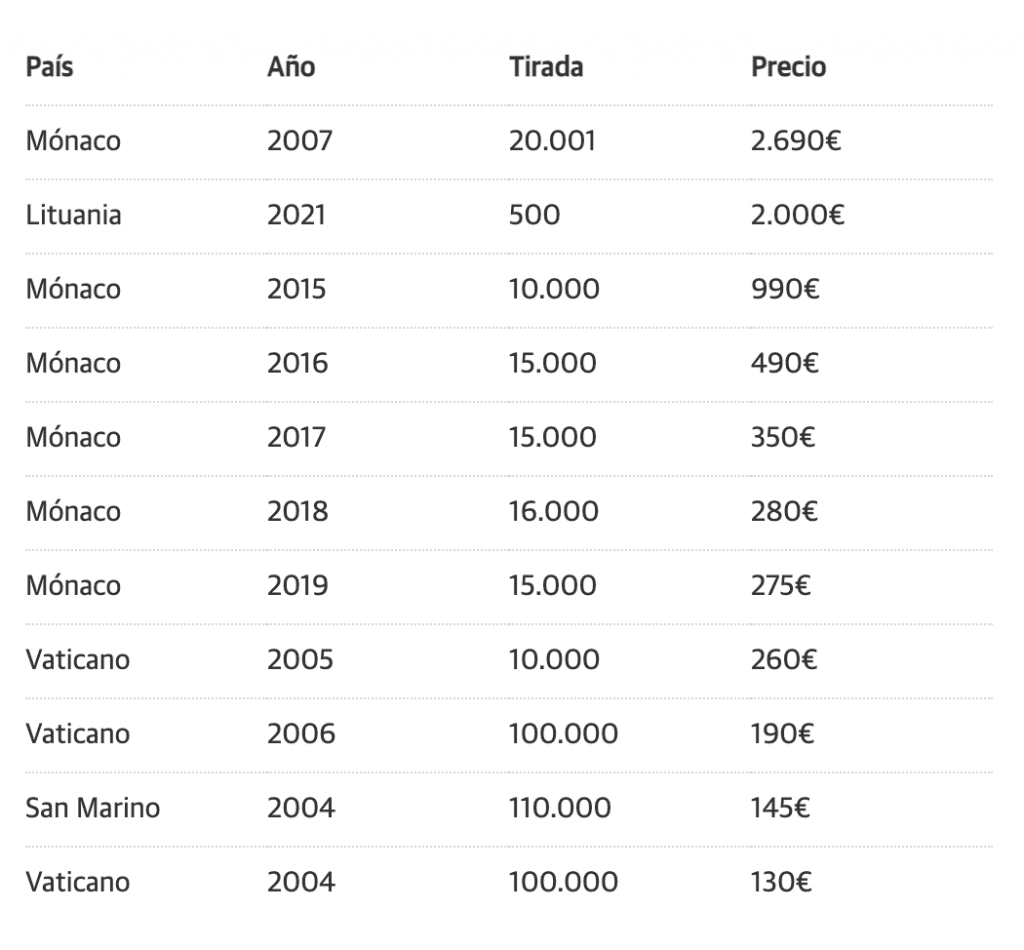Click the 500 tirada value
Screen dimensions: 1024x950
(534, 215)
